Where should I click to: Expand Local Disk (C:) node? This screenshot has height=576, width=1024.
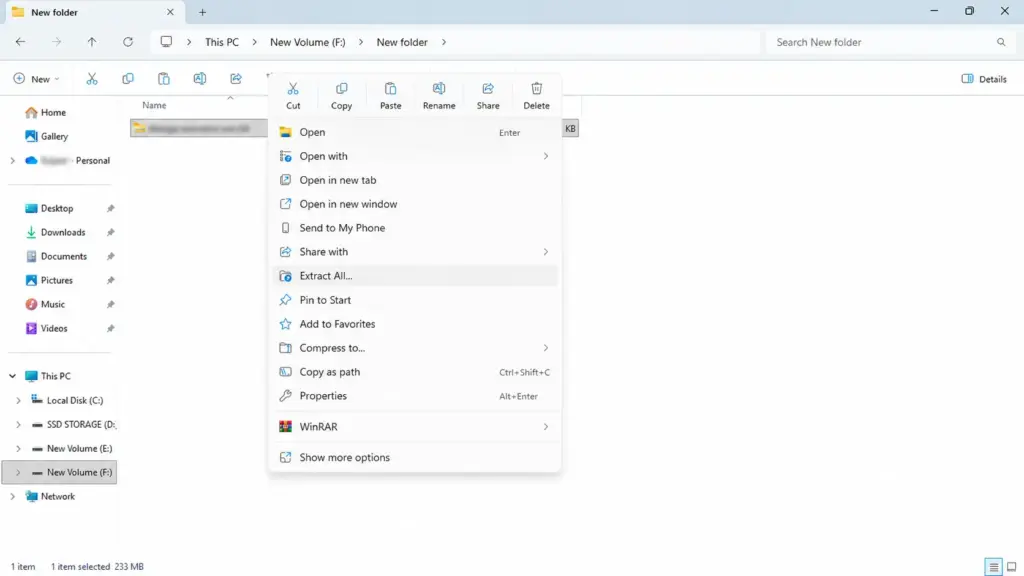[x=18, y=400]
